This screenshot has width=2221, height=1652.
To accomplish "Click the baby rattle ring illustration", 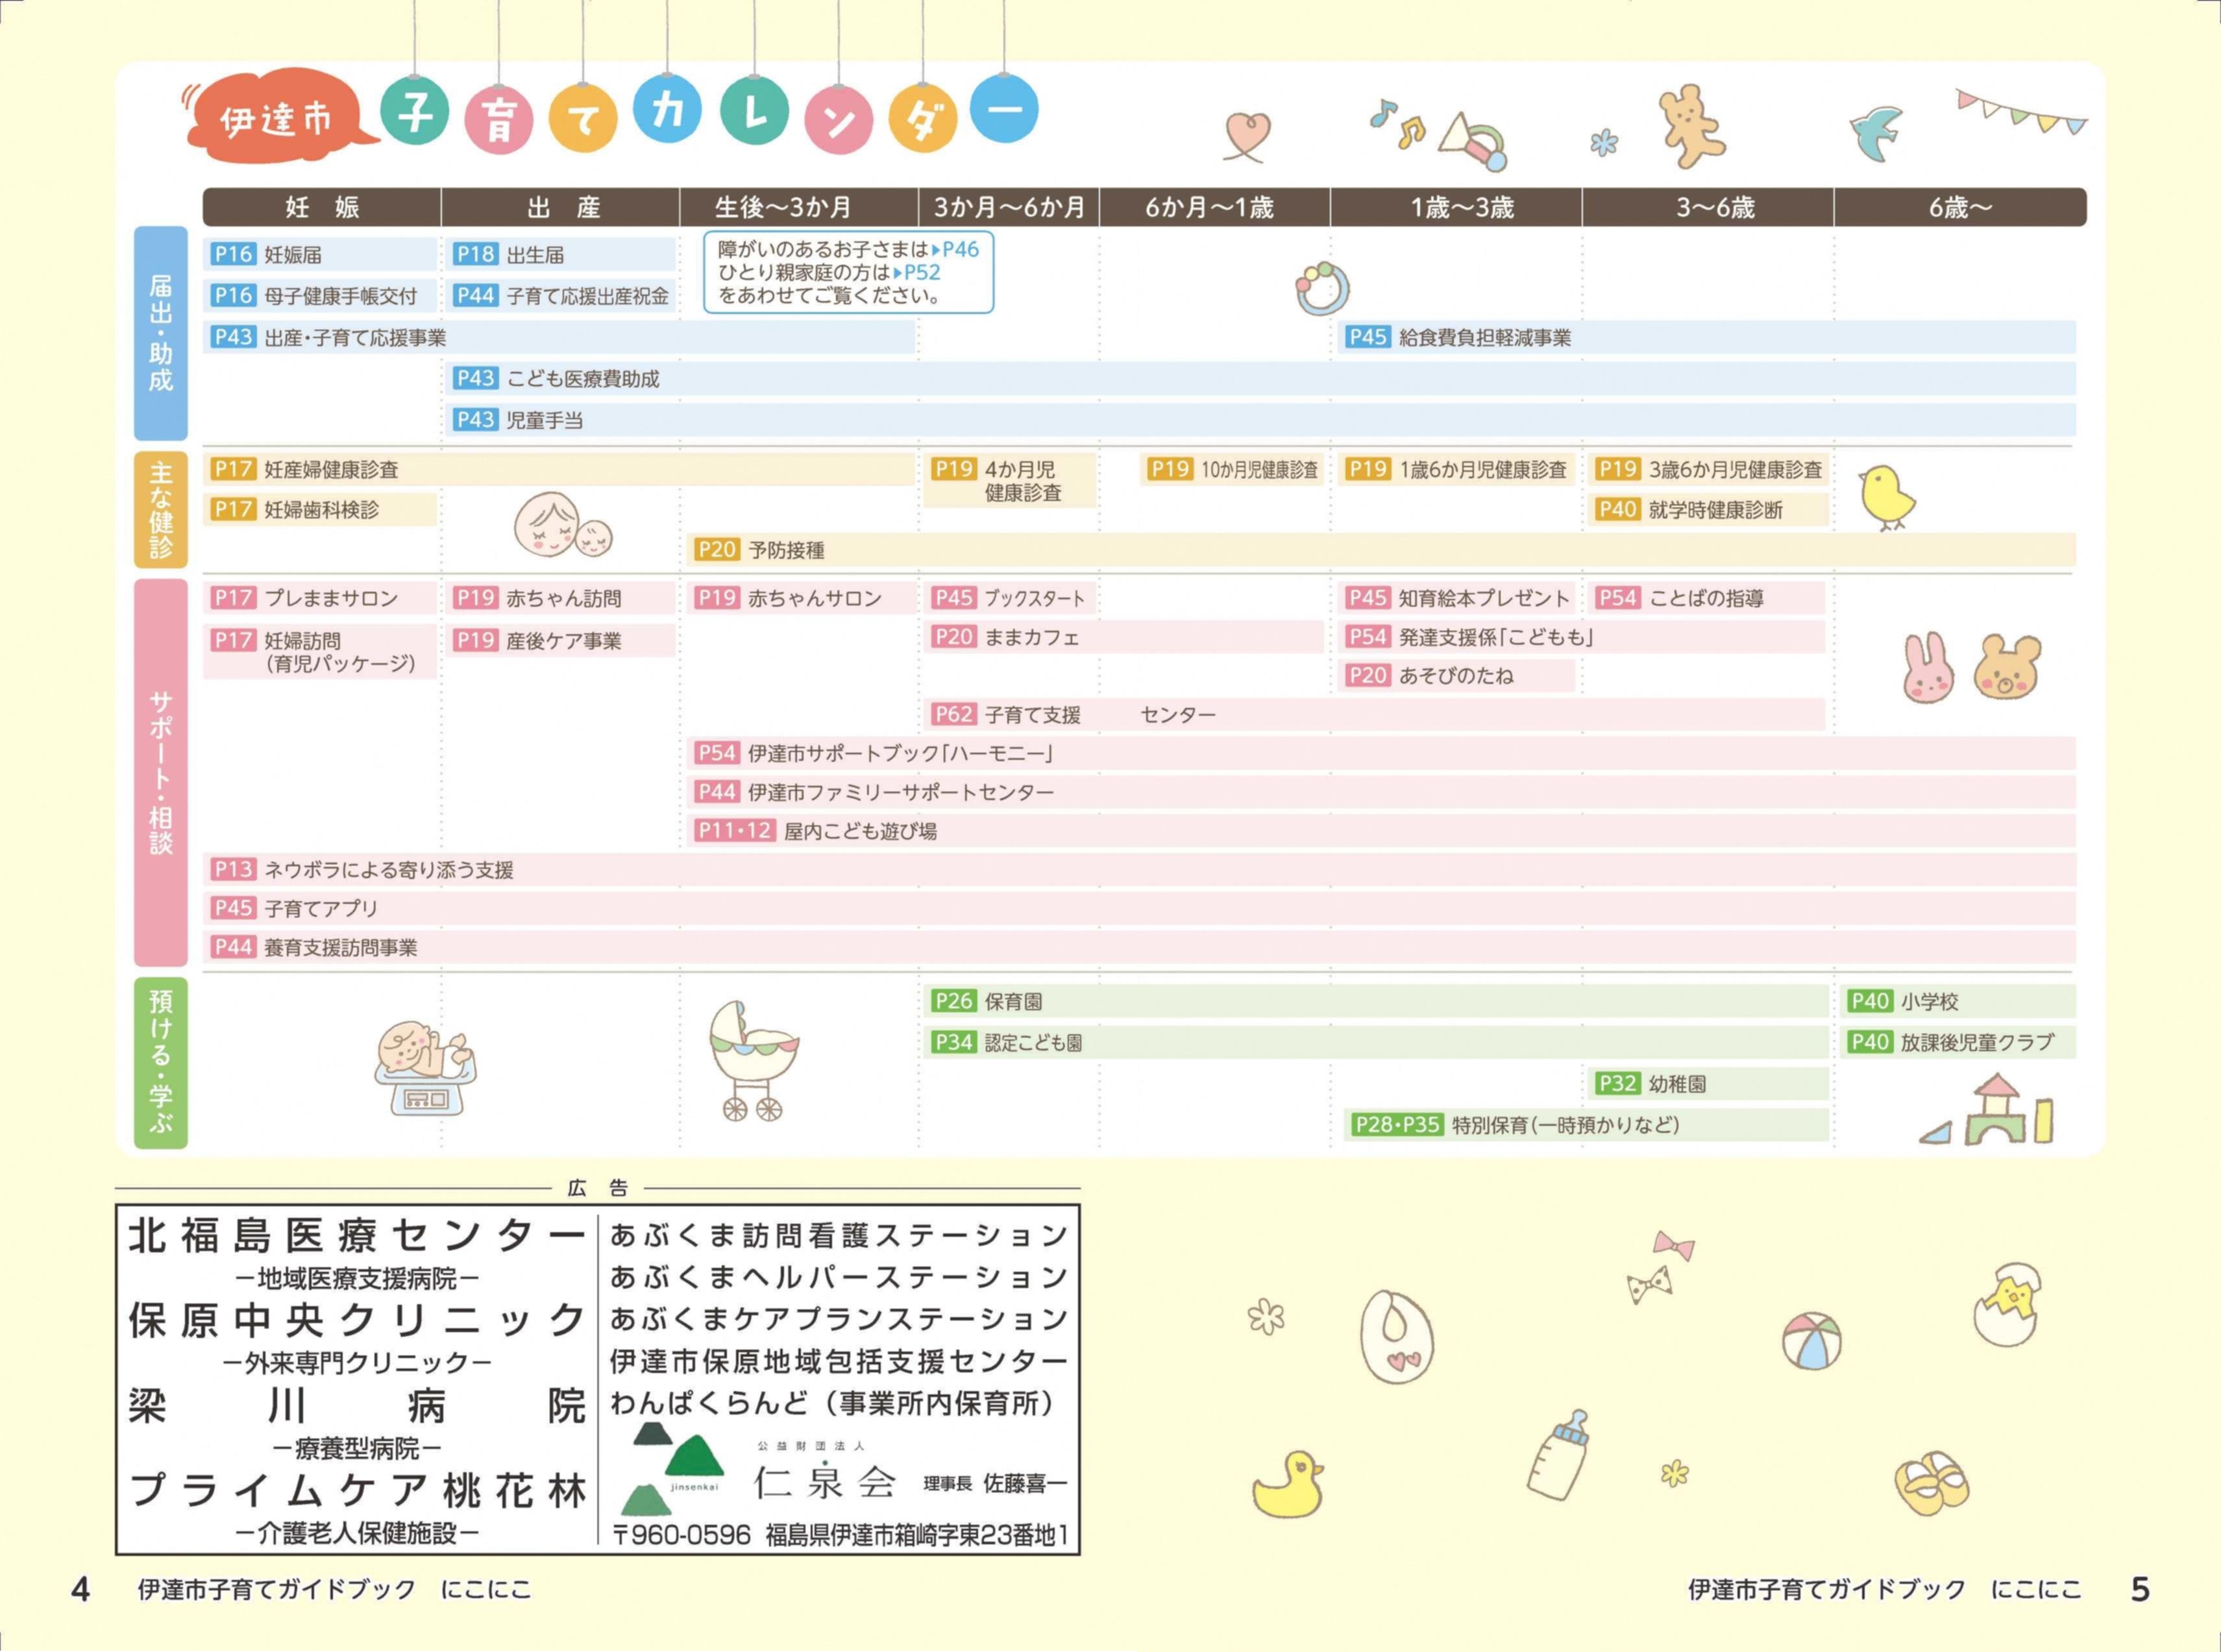I will point(1322,288).
